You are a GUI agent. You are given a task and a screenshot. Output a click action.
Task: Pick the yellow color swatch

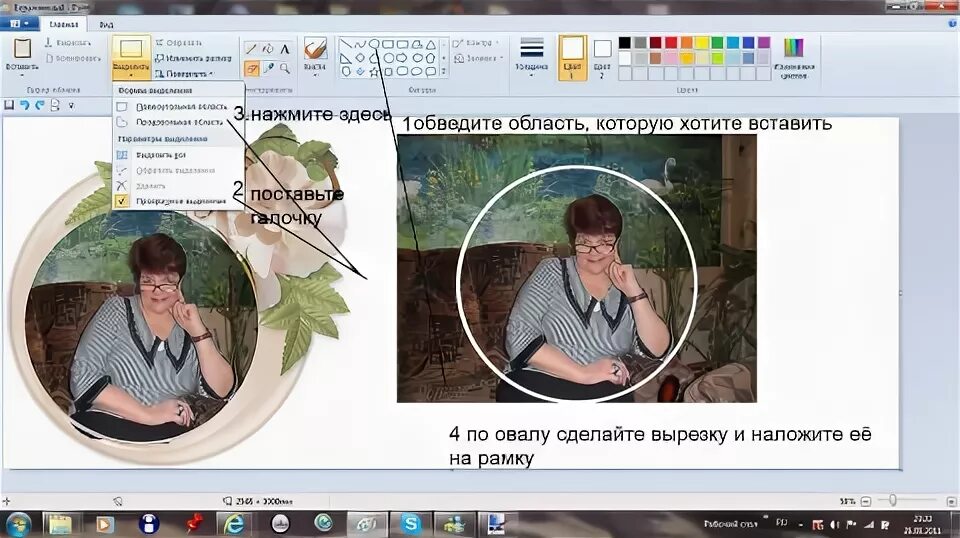pos(702,42)
